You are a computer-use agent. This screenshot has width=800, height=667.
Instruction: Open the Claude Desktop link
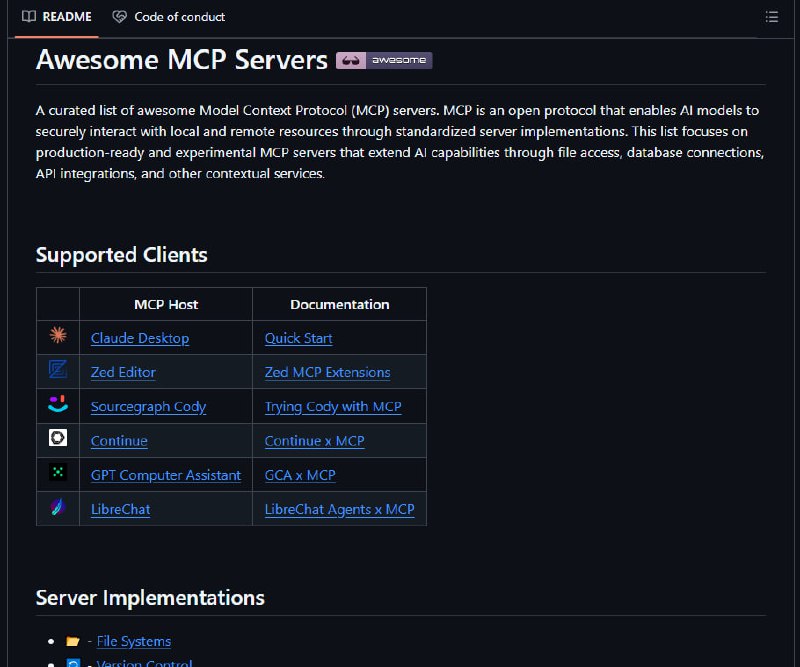(140, 338)
